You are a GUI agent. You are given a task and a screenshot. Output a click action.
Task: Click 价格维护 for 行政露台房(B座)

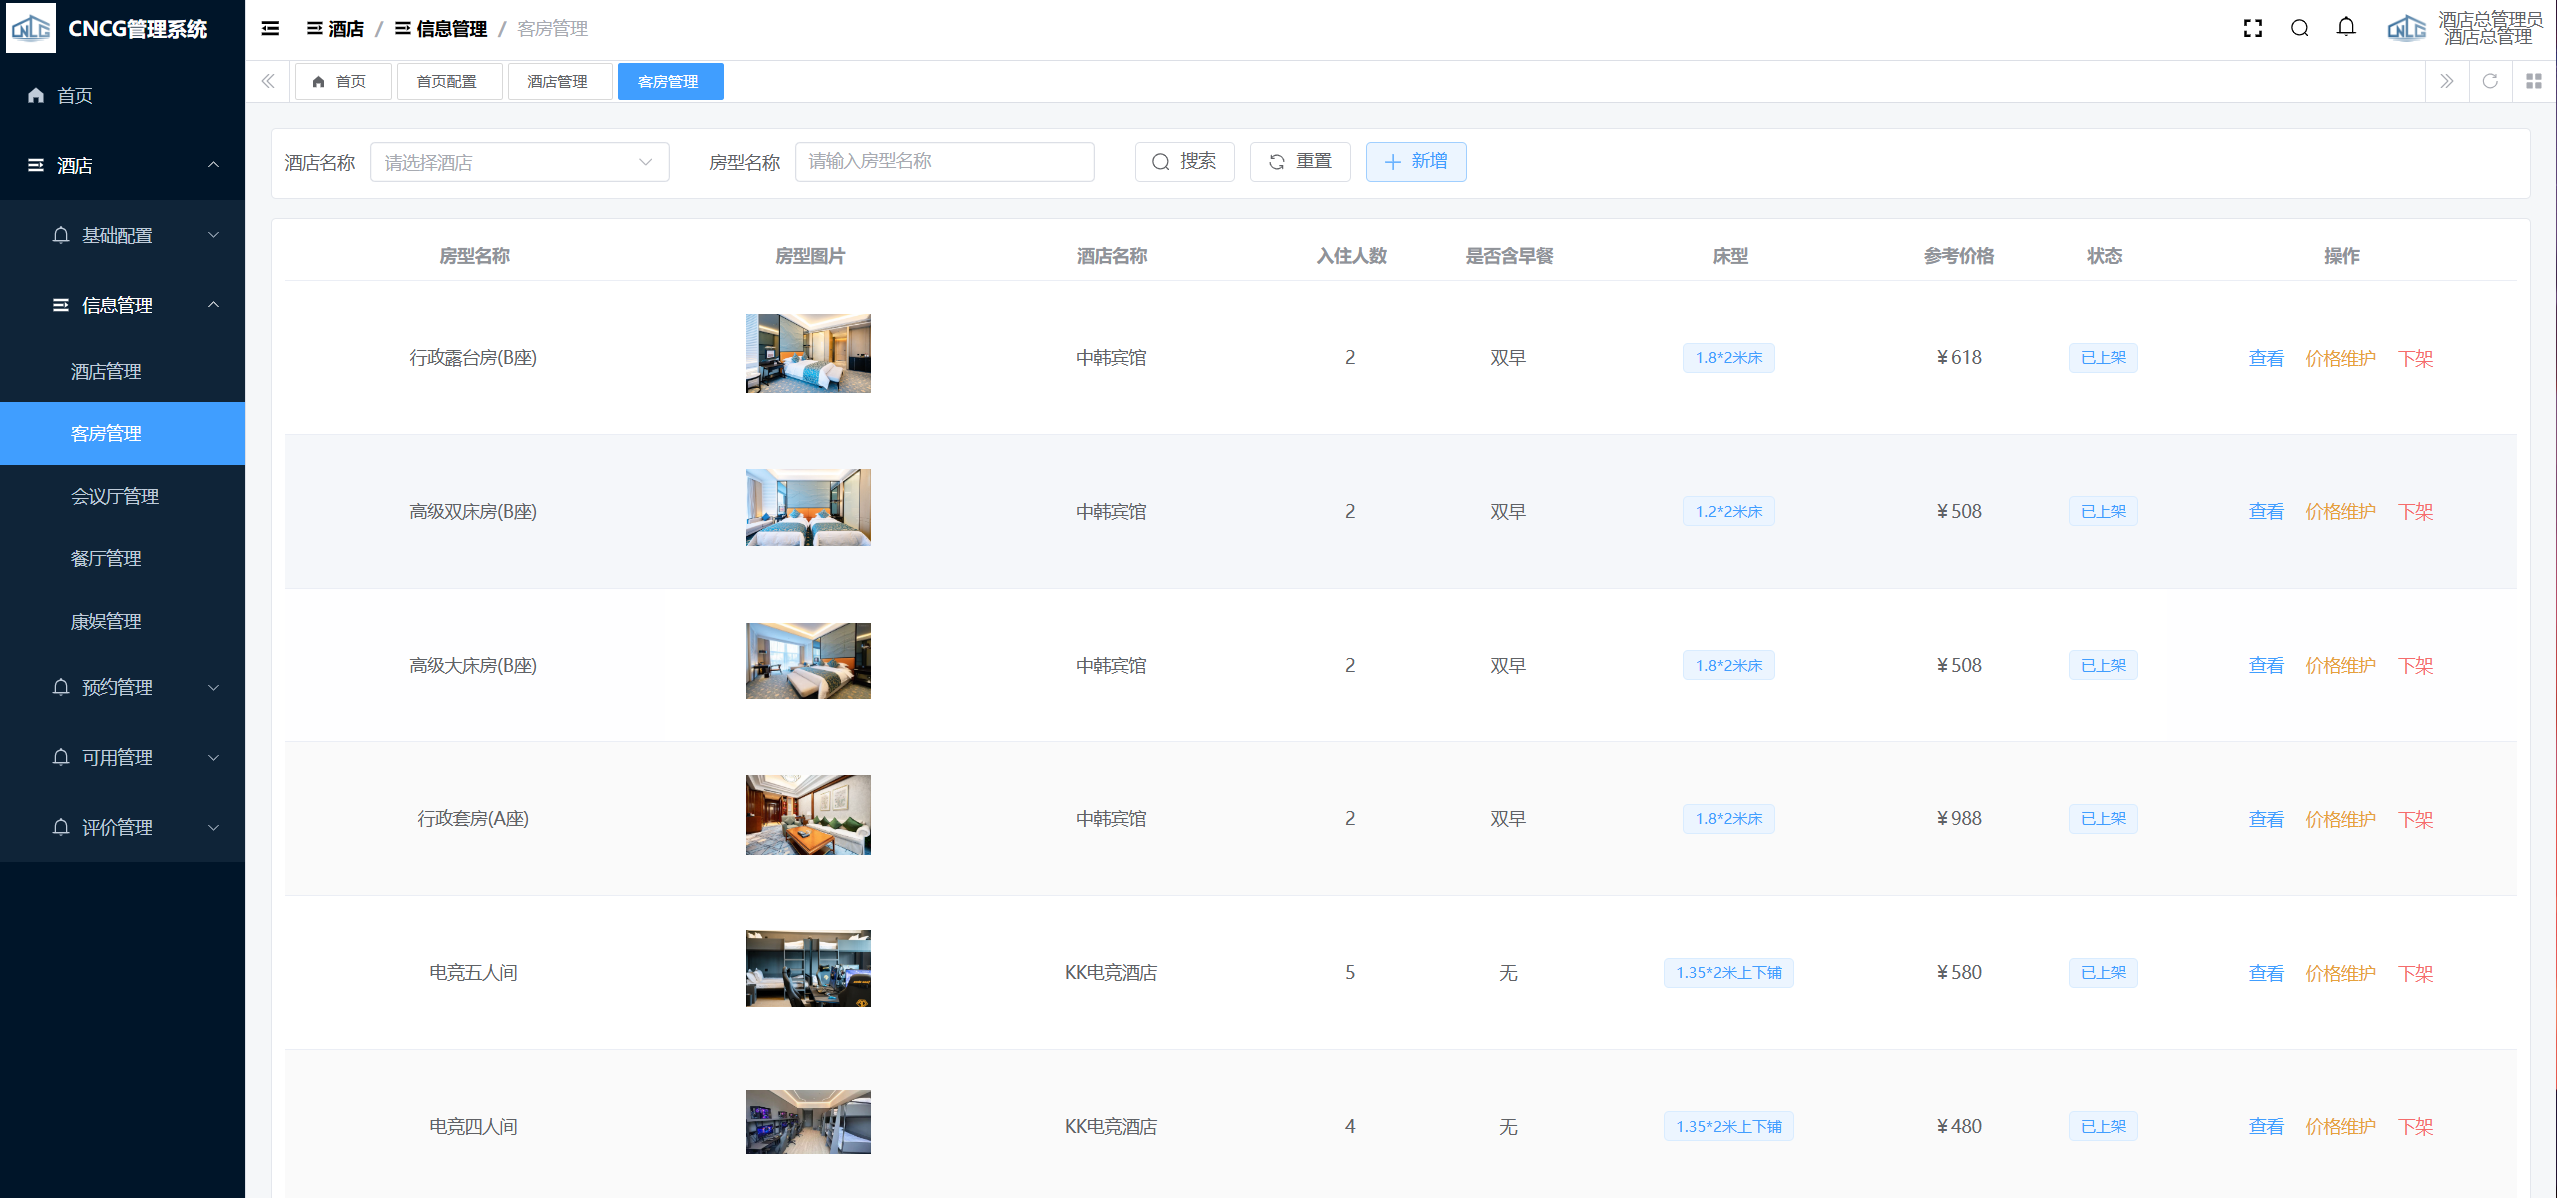tap(2339, 358)
